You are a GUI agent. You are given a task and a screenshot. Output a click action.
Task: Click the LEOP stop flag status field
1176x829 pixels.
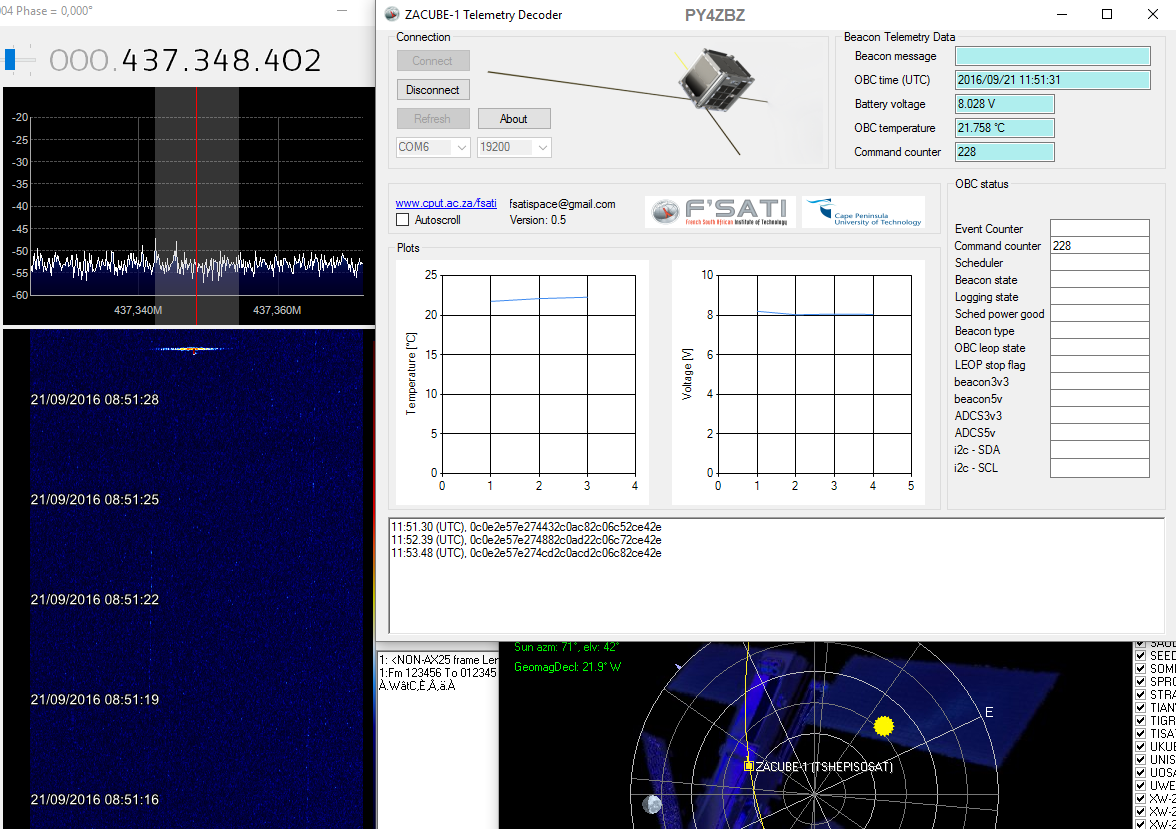tap(1100, 365)
